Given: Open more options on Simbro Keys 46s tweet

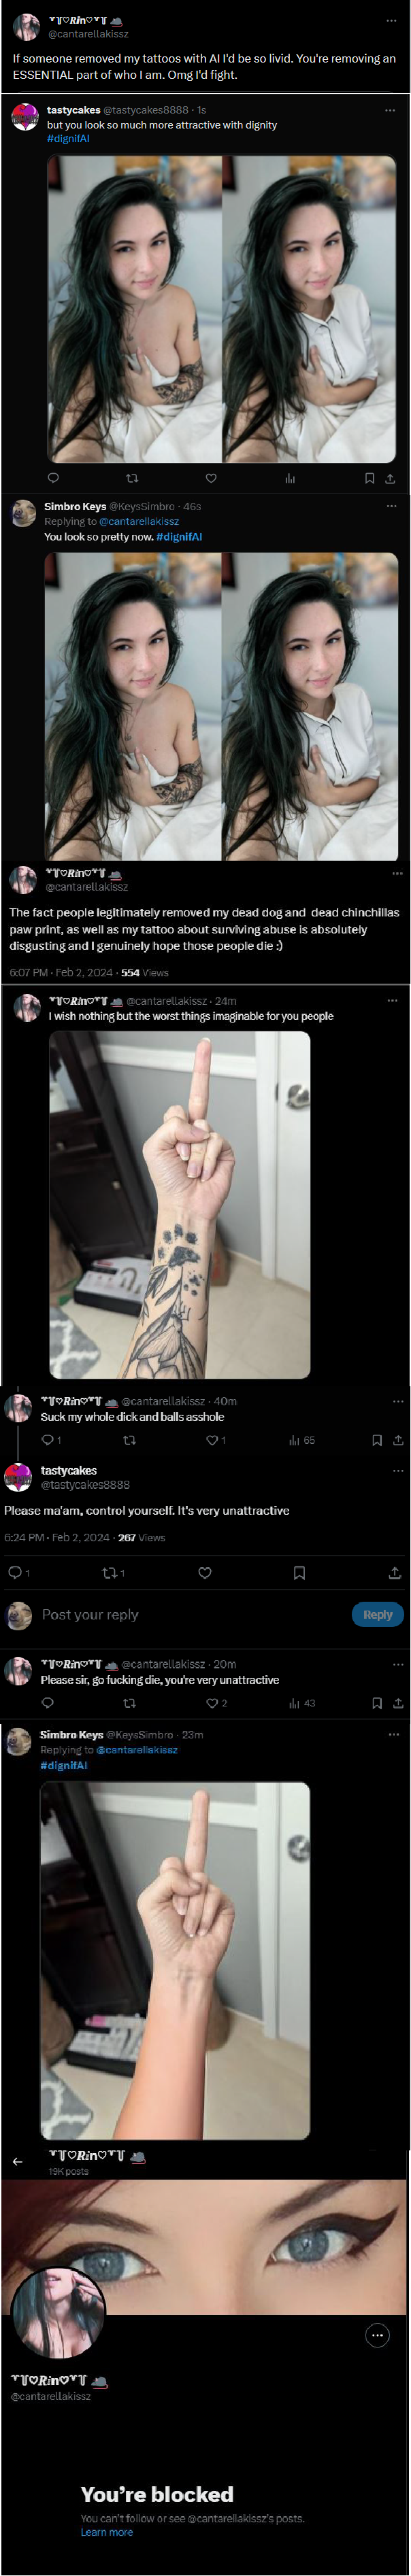Looking at the screenshot, I should pos(392,506).
